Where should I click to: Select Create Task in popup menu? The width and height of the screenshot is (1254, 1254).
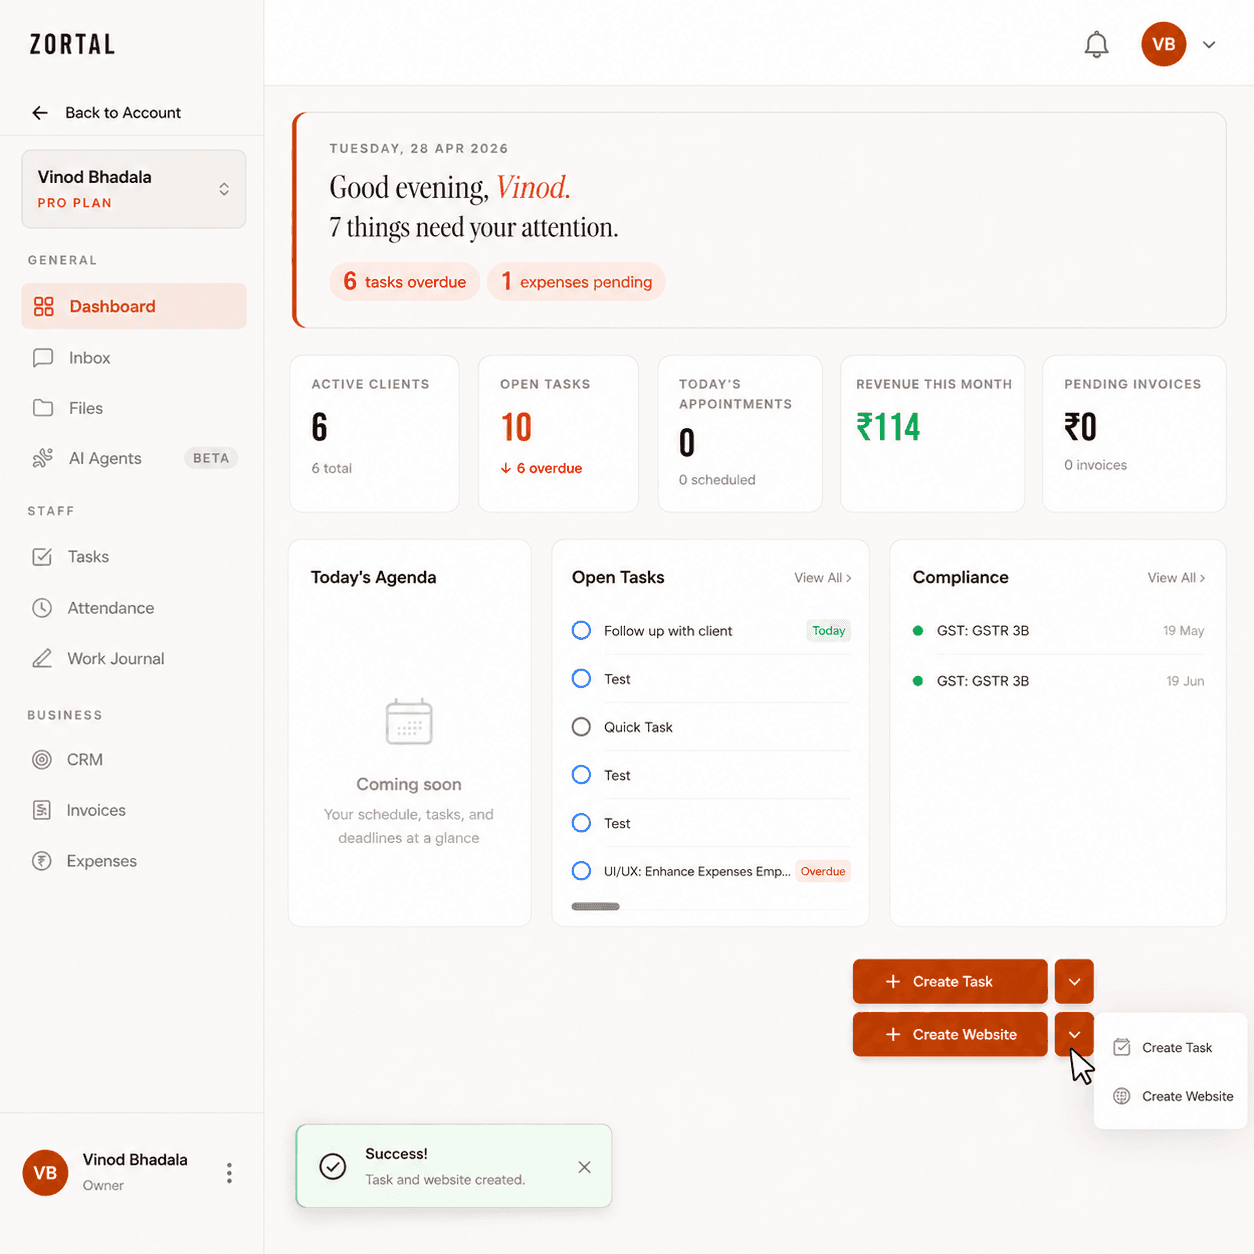[x=1170, y=1047]
